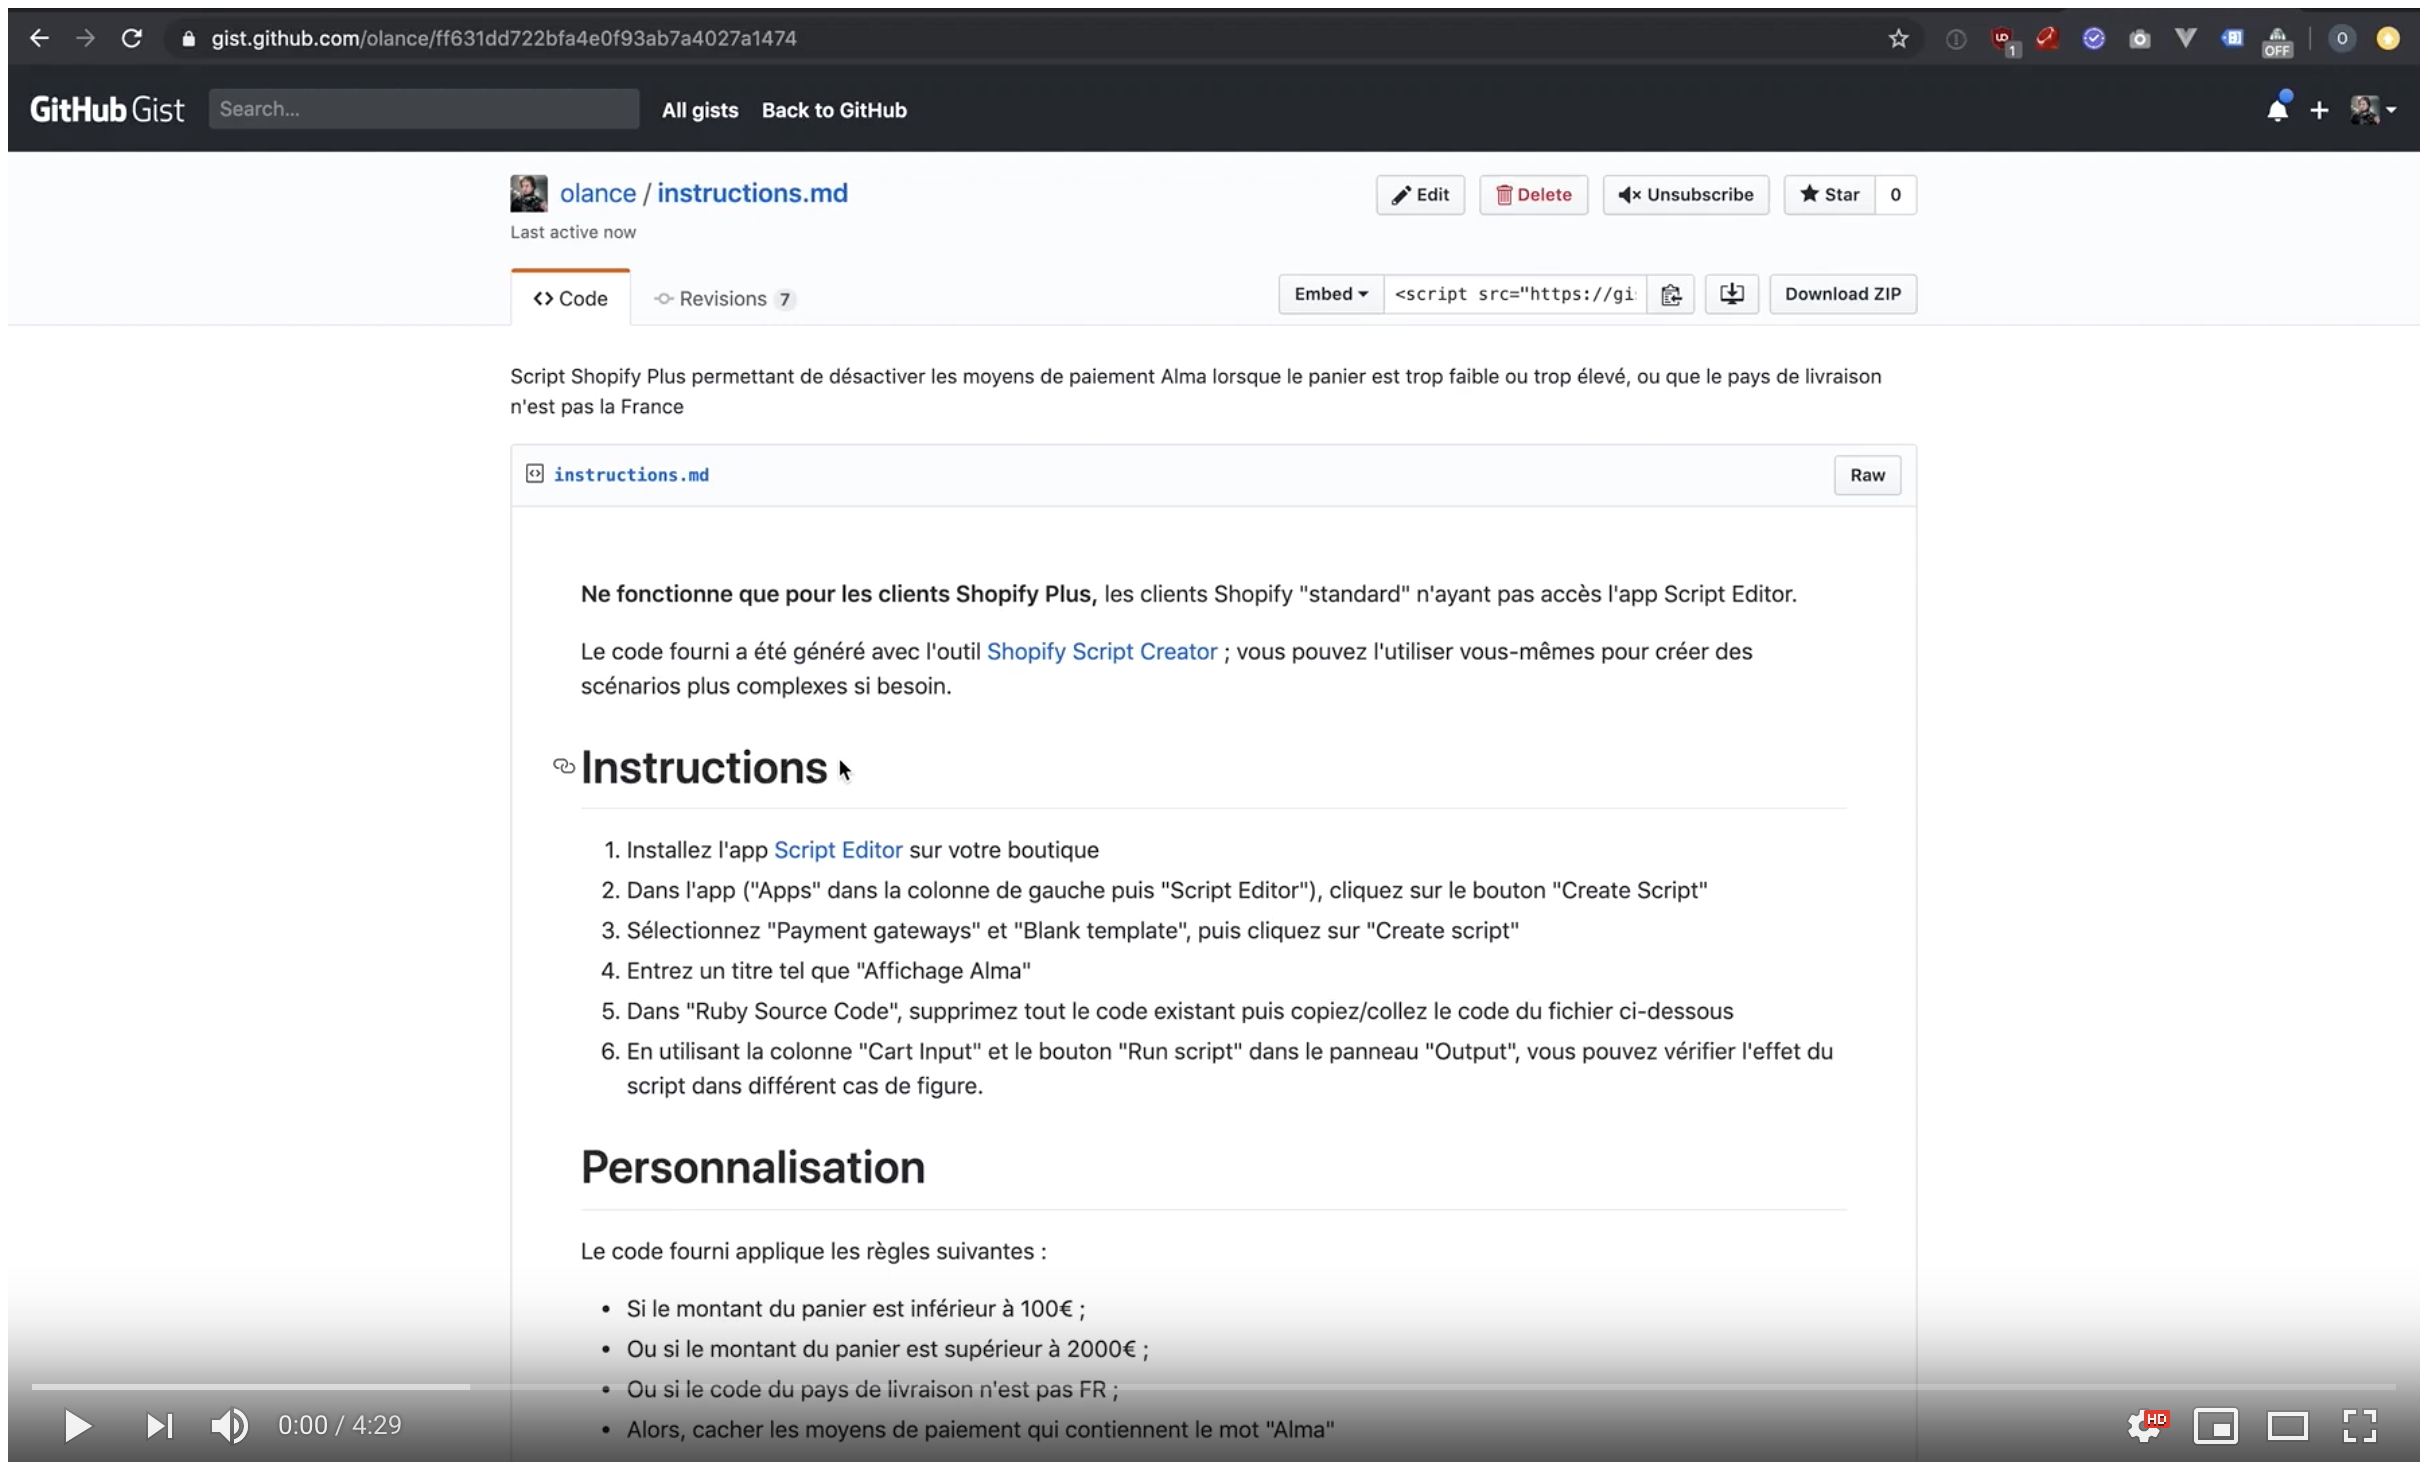2430x1472 pixels.
Task: Copy embed code with clipboard icon
Action: pos(1671,294)
